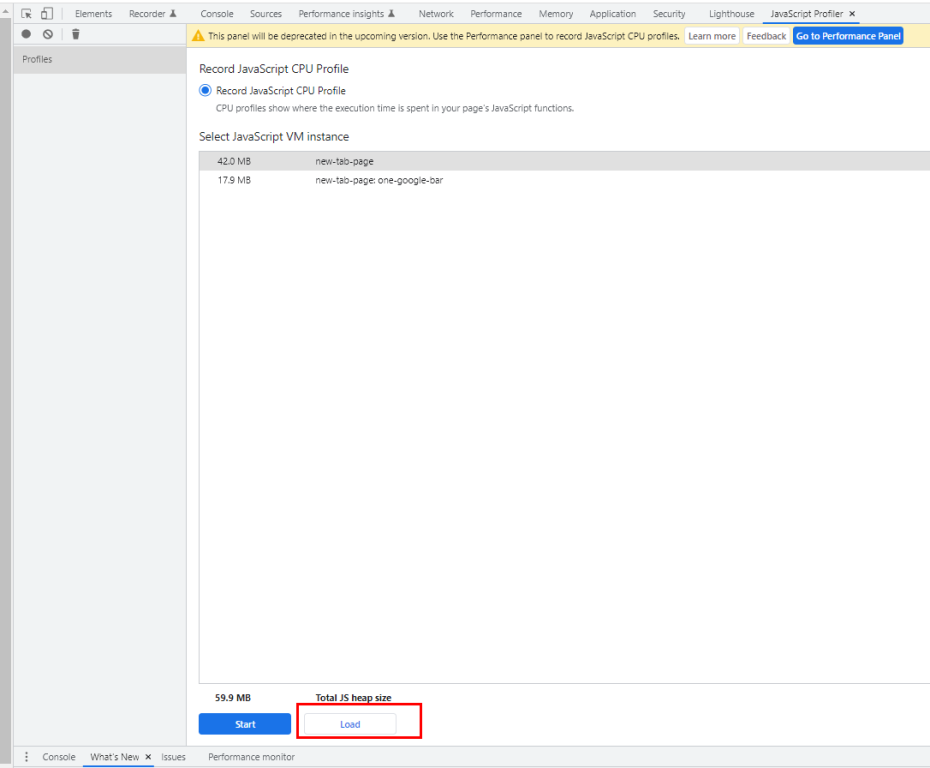Delete profiles using the trash icon
The height and width of the screenshot is (768, 930).
tap(75, 33)
